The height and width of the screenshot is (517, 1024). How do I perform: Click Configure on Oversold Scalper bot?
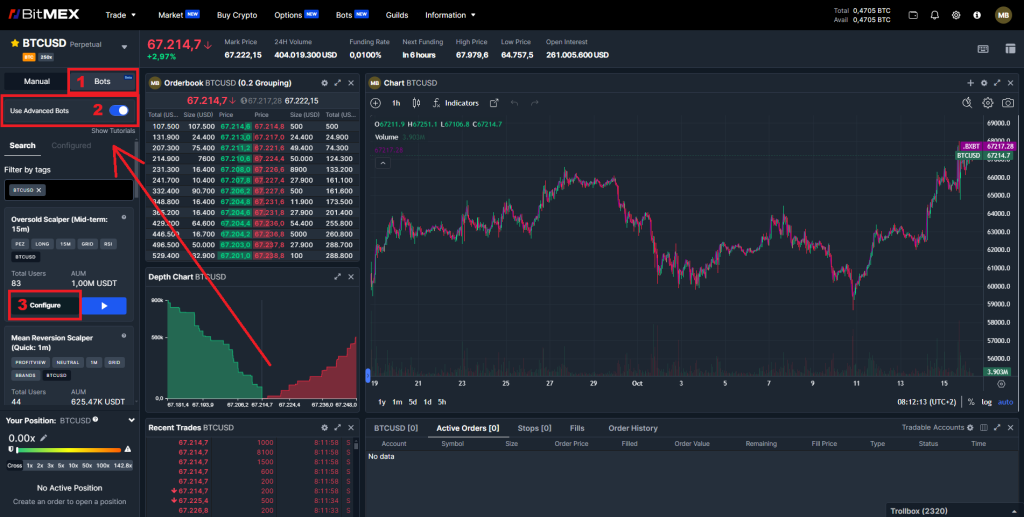(x=44, y=305)
